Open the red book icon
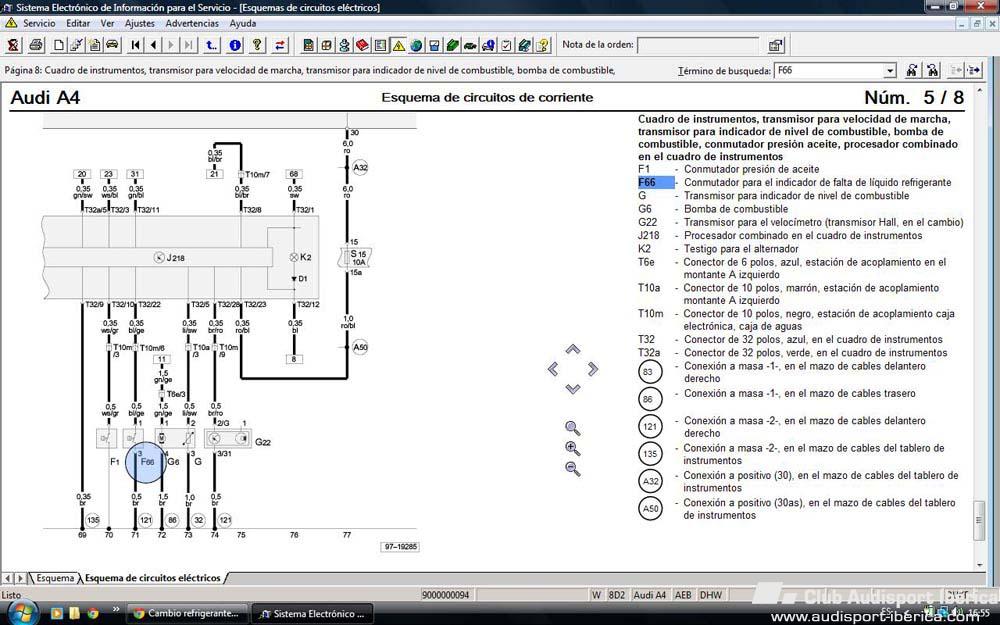This screenshot has width=1000, height=625. click(362, 45)
